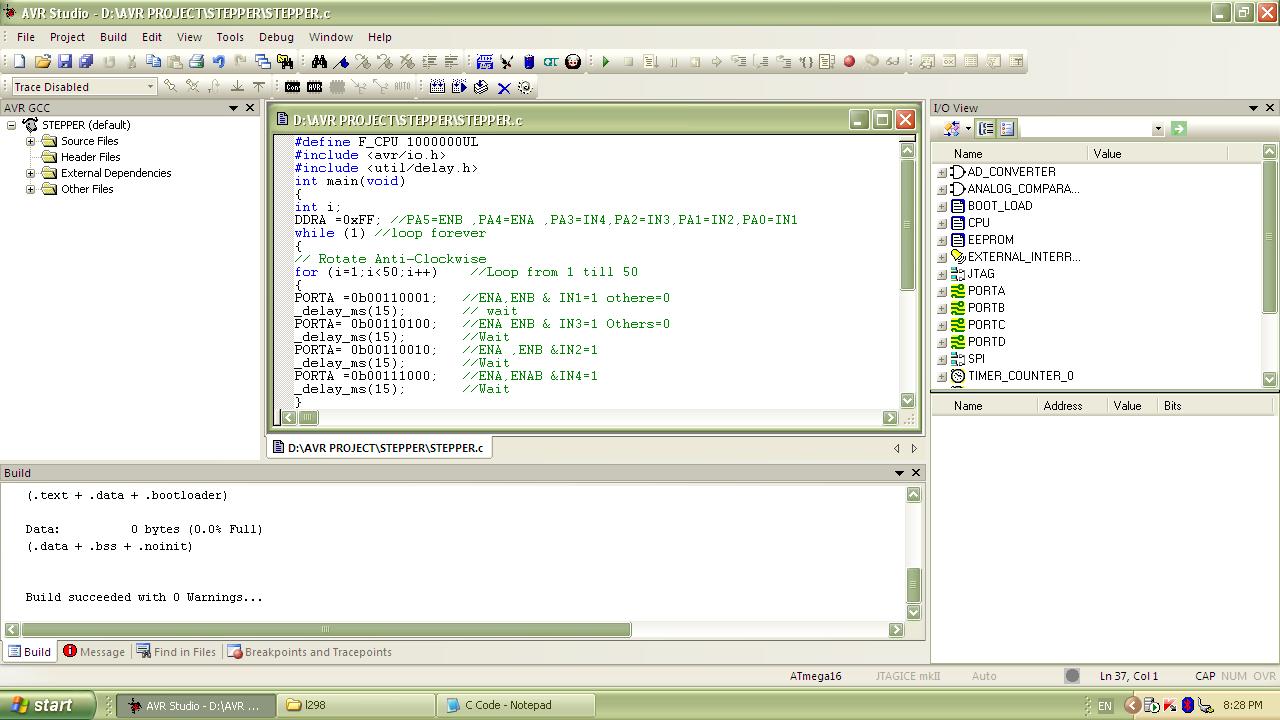Image resolution: width=1280 pixels, height=720 pixels.
Task: Click the red Toggle Breakpoint icon
Action: [849, 61]
